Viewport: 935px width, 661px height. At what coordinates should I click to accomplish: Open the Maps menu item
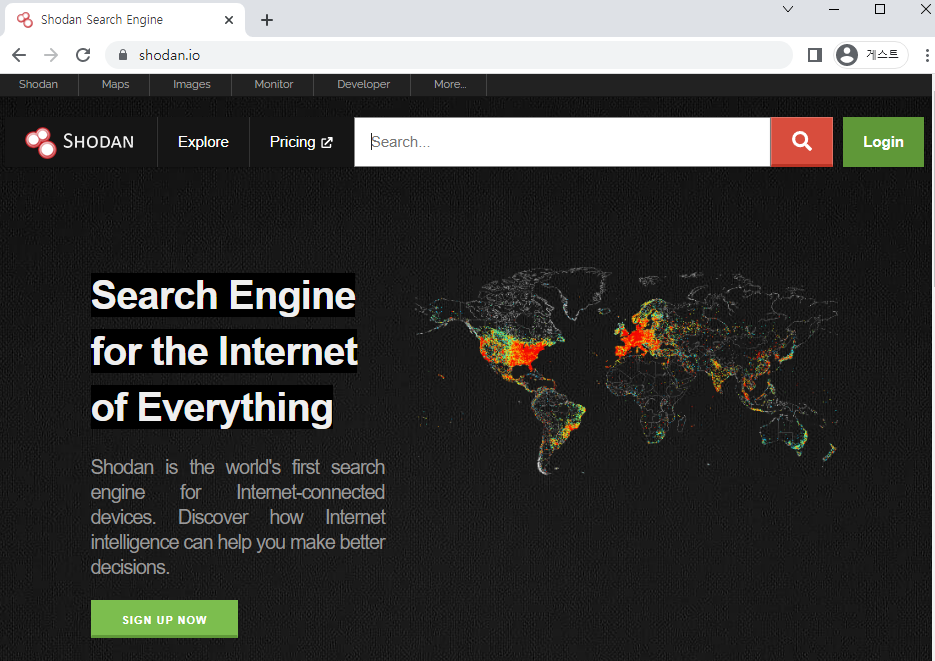[x=115, y=85]
